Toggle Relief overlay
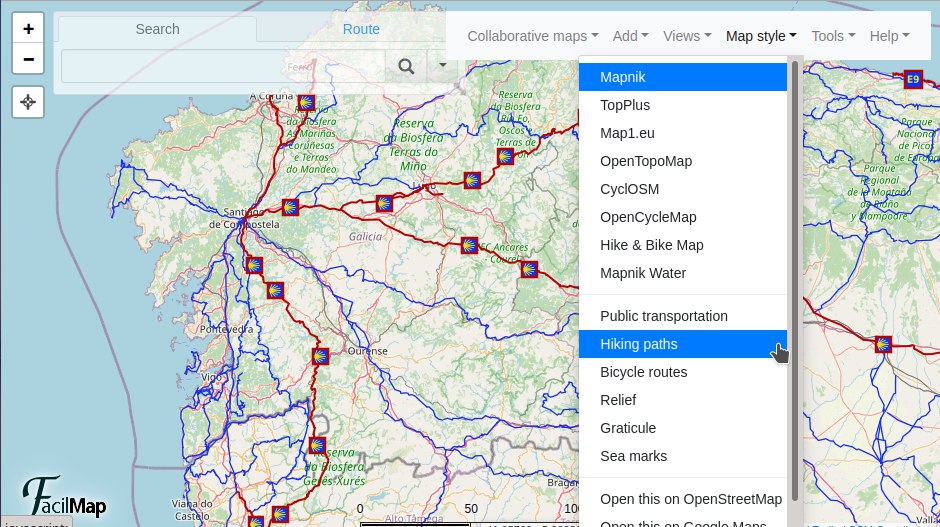 point(683,400)
